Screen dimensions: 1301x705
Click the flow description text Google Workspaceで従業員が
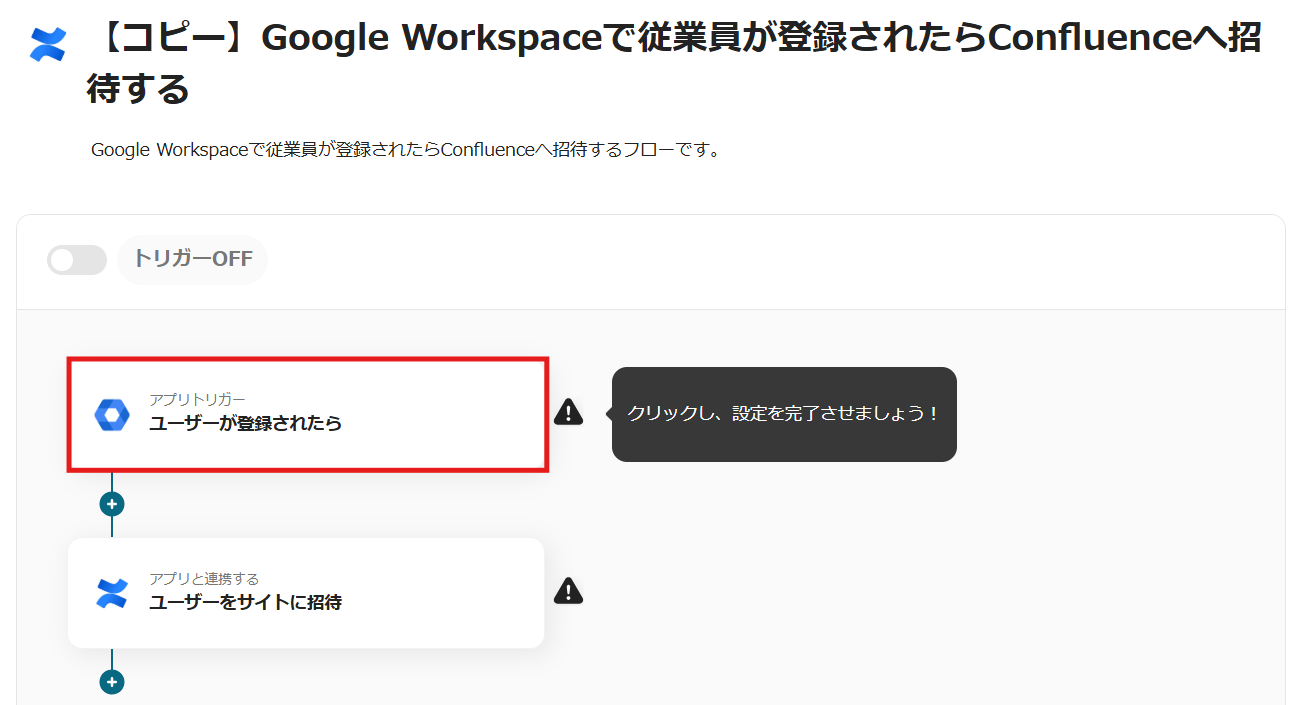(x=406, y=150)
